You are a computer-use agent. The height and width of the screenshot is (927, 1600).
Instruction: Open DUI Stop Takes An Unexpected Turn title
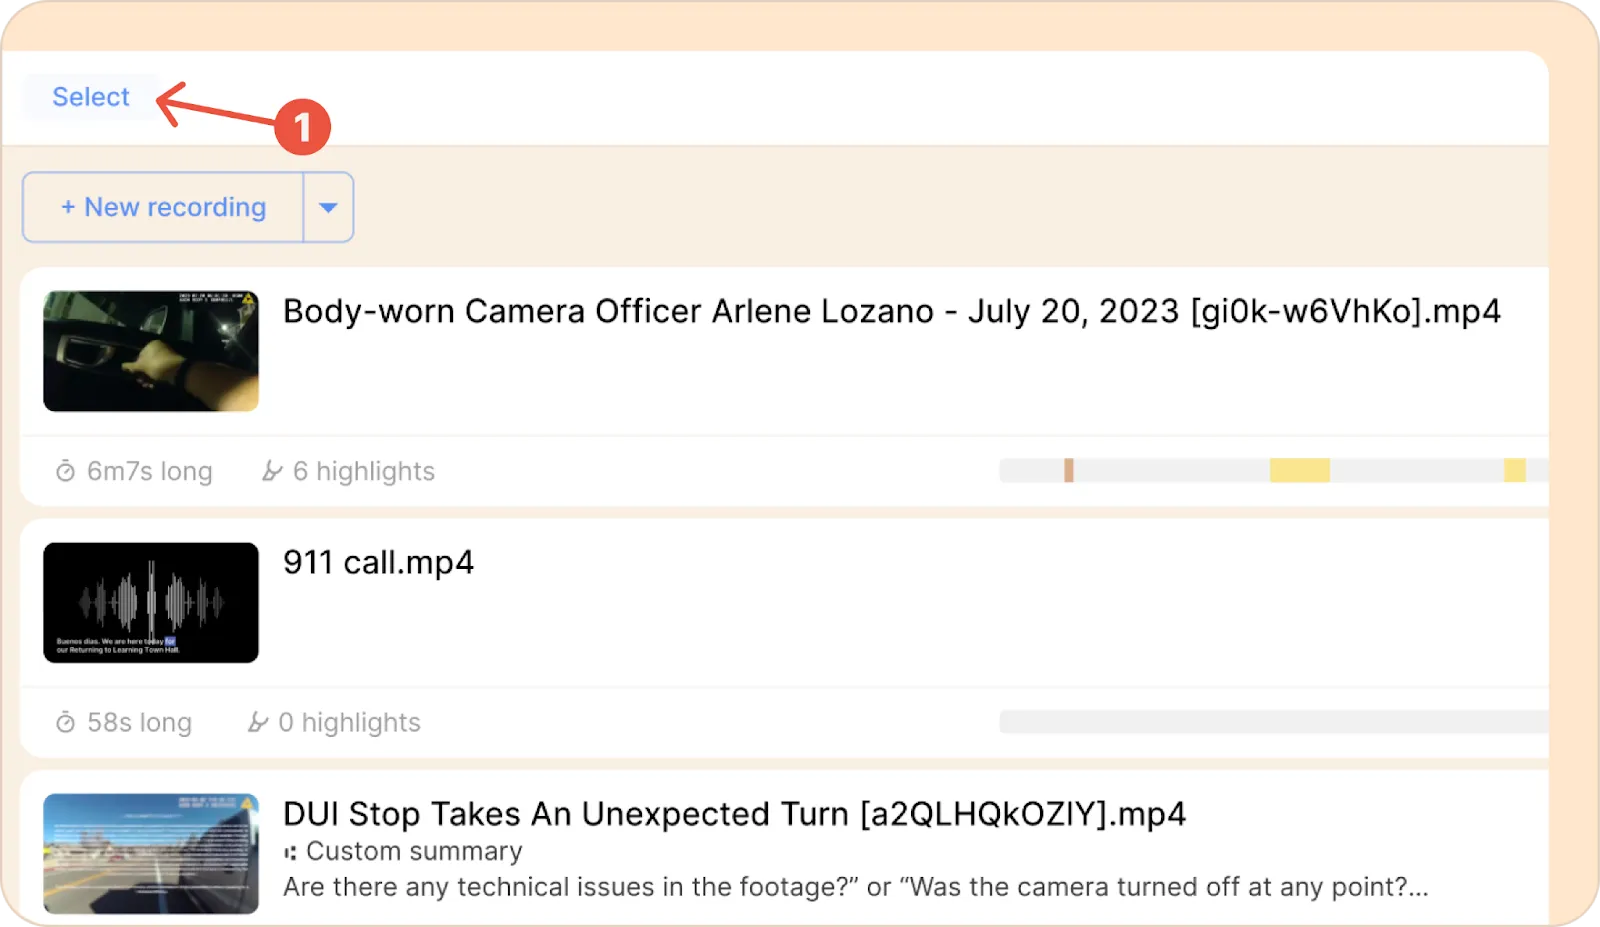[734, 814]
